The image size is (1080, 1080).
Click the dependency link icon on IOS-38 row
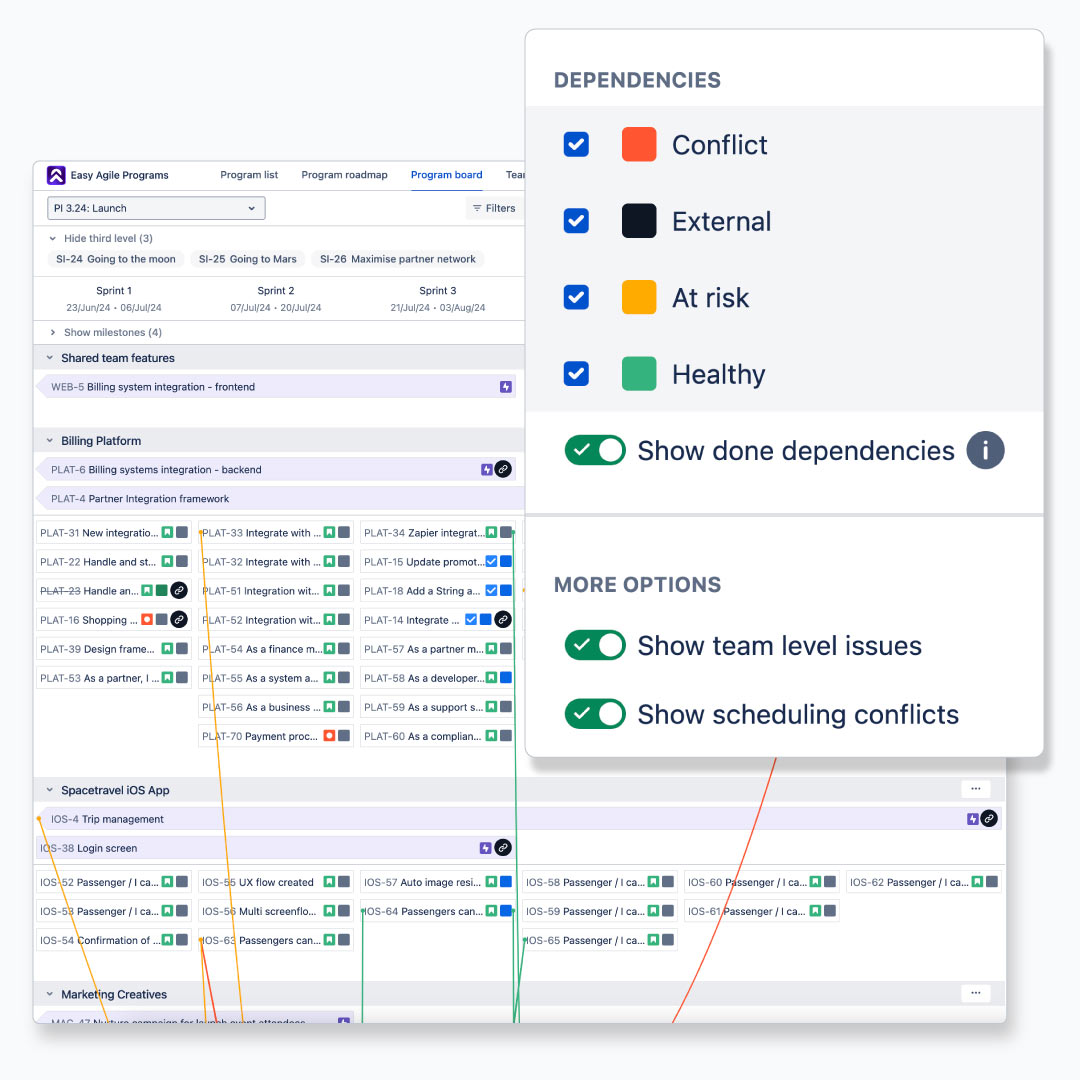[x=503, y=848]
